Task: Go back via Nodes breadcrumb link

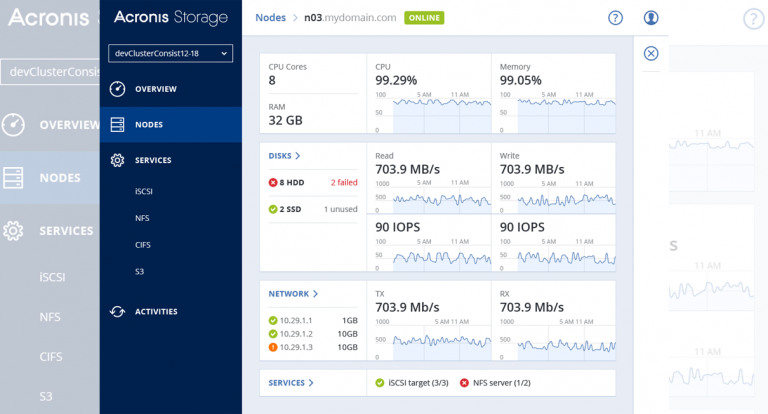Action: (270, 18)
